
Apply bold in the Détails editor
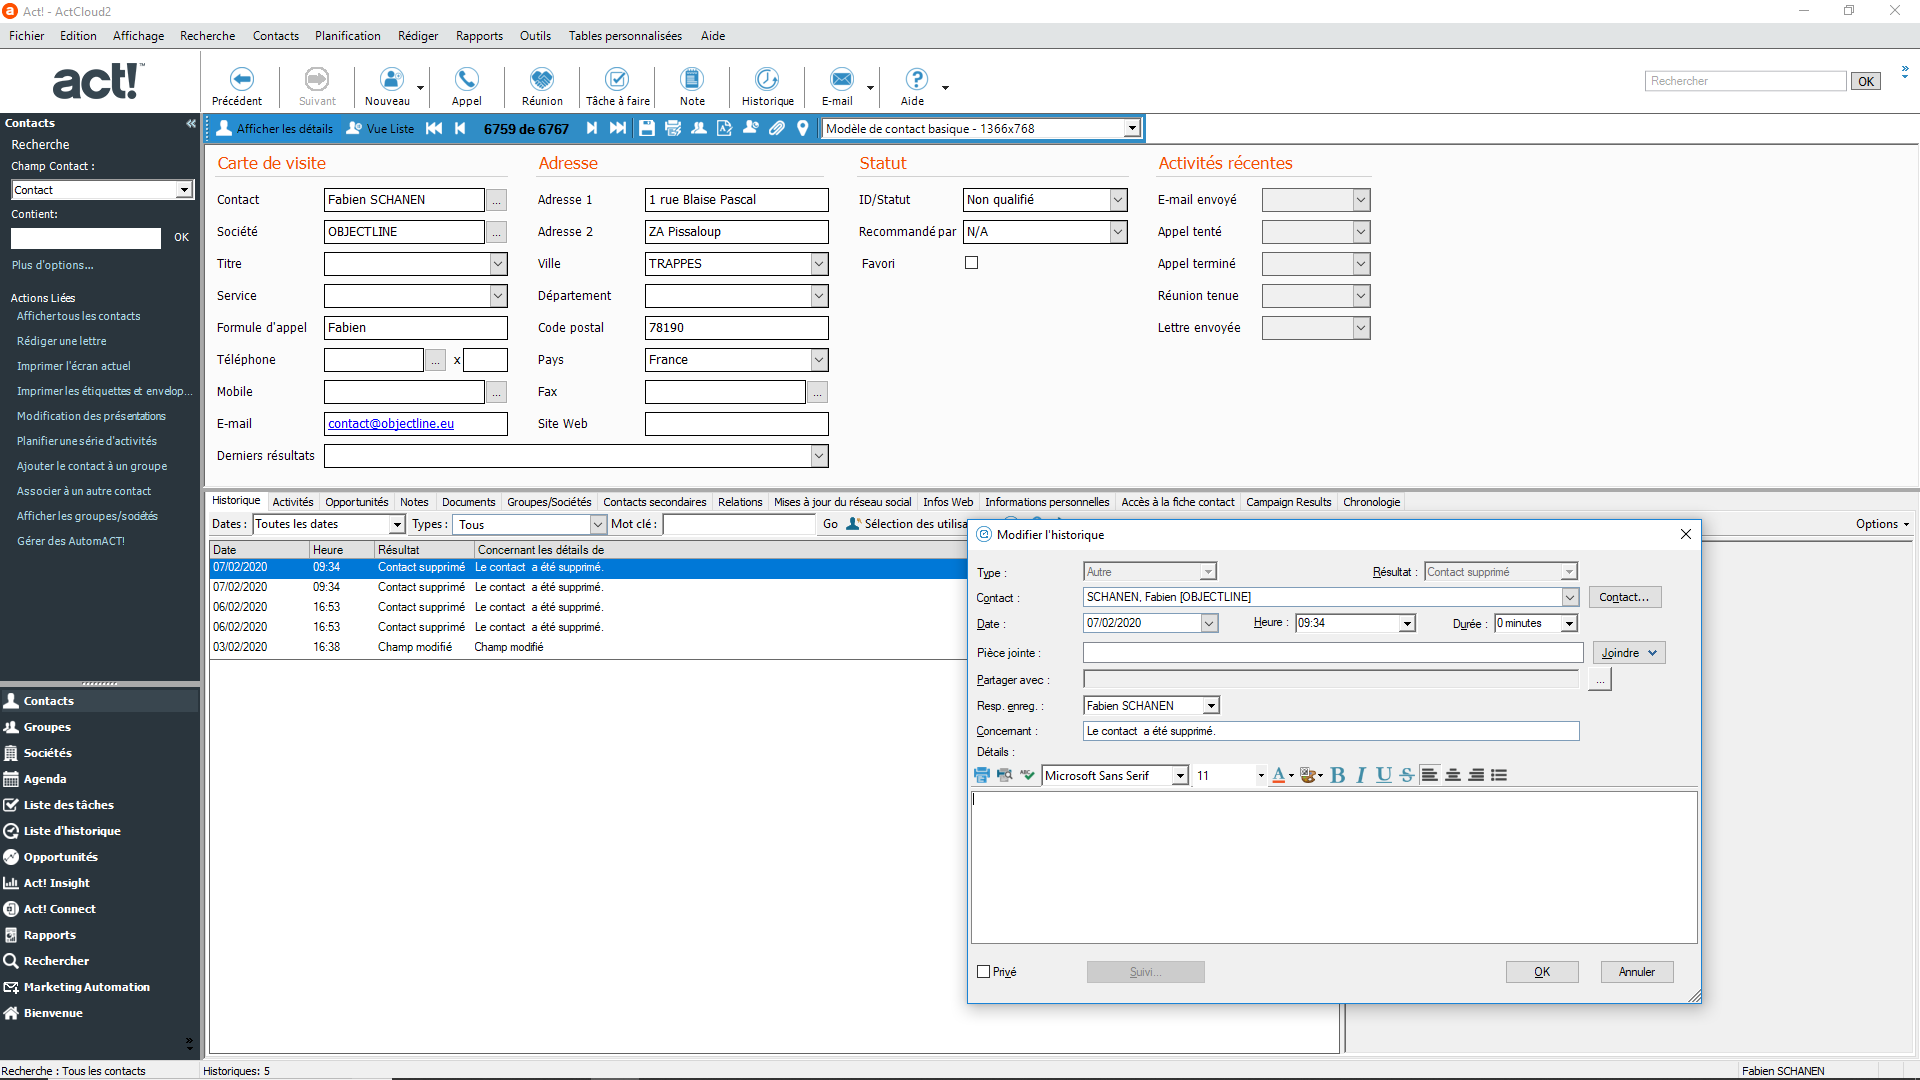tap(1338, 775)
